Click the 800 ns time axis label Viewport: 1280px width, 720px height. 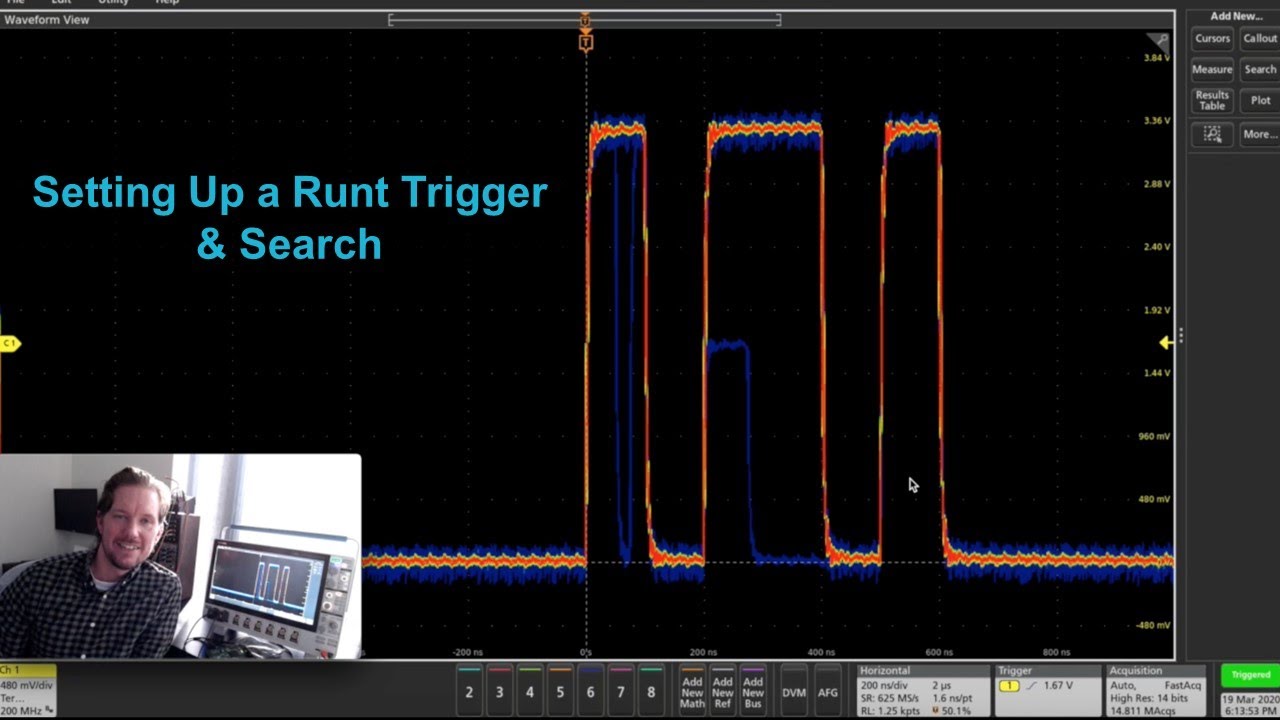[x=1057, y=652]
